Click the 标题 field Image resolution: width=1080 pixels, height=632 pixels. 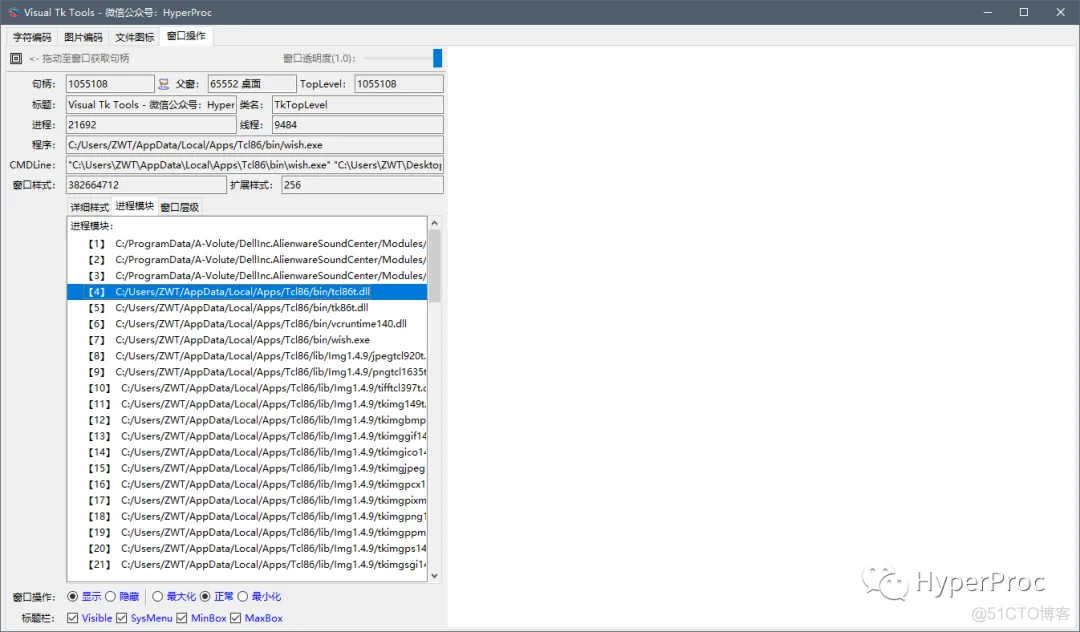(x=152, y=105)
